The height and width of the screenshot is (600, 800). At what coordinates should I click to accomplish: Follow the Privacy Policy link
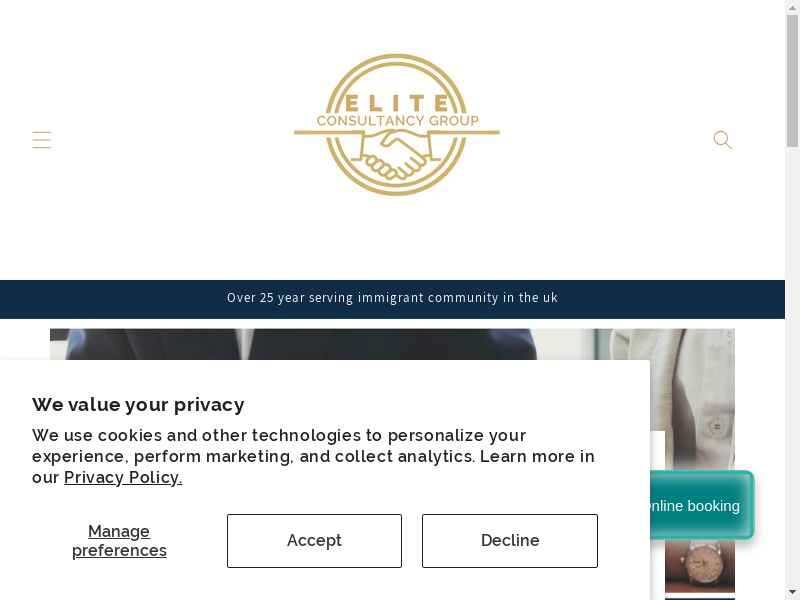click(x=123, y=478)
